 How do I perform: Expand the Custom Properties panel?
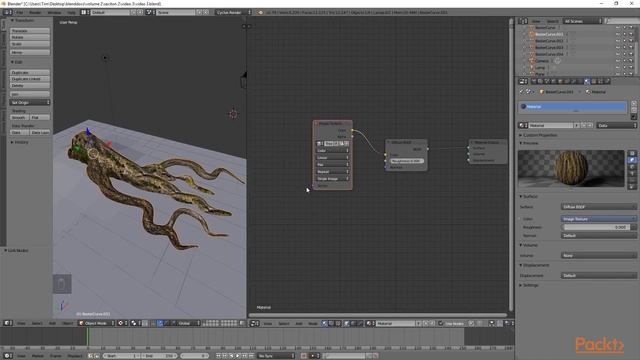pos(538,135)
